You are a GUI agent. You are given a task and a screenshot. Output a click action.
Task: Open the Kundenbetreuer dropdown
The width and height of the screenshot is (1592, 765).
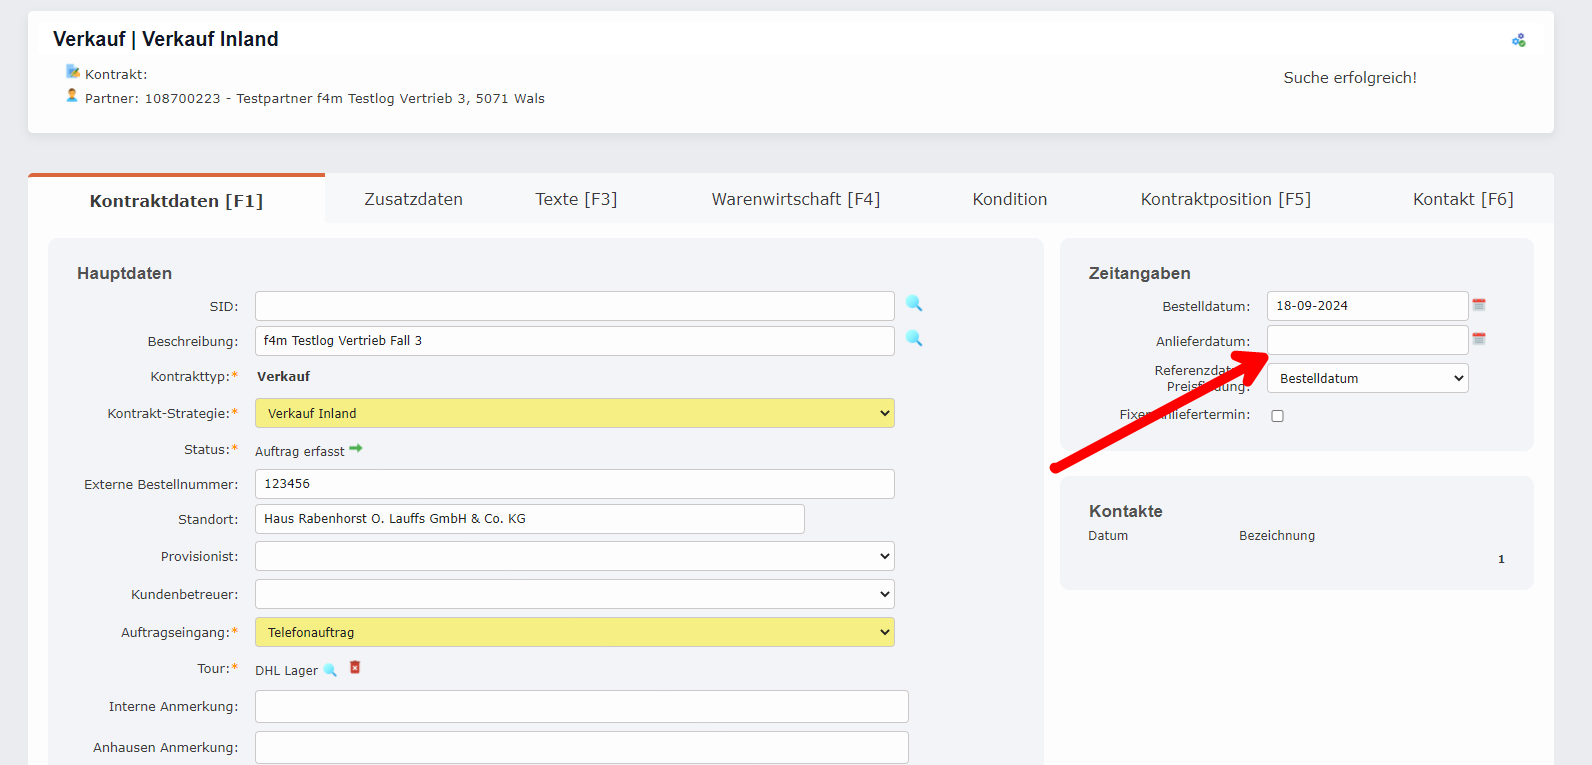574,594
